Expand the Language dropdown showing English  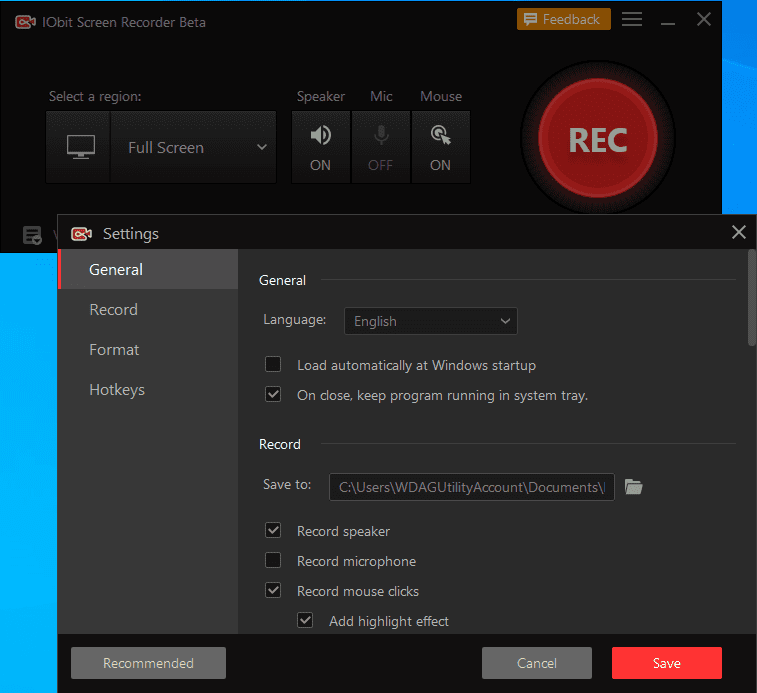pos(431,321)
